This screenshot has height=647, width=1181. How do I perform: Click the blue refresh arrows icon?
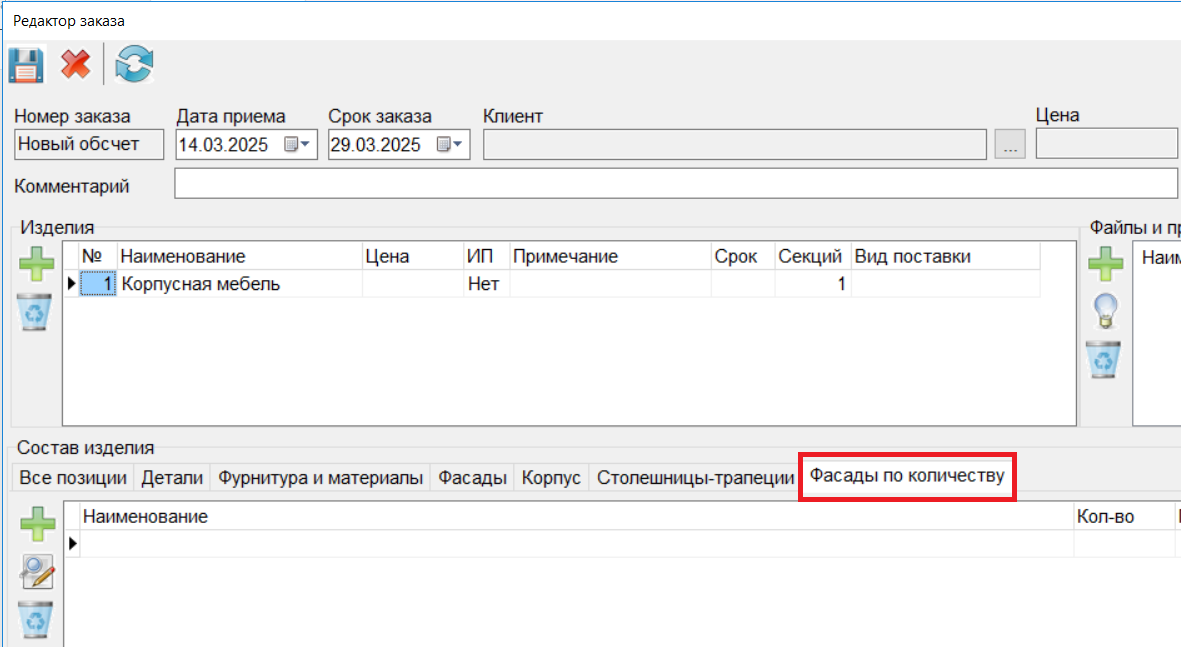(x=134, y=66)
